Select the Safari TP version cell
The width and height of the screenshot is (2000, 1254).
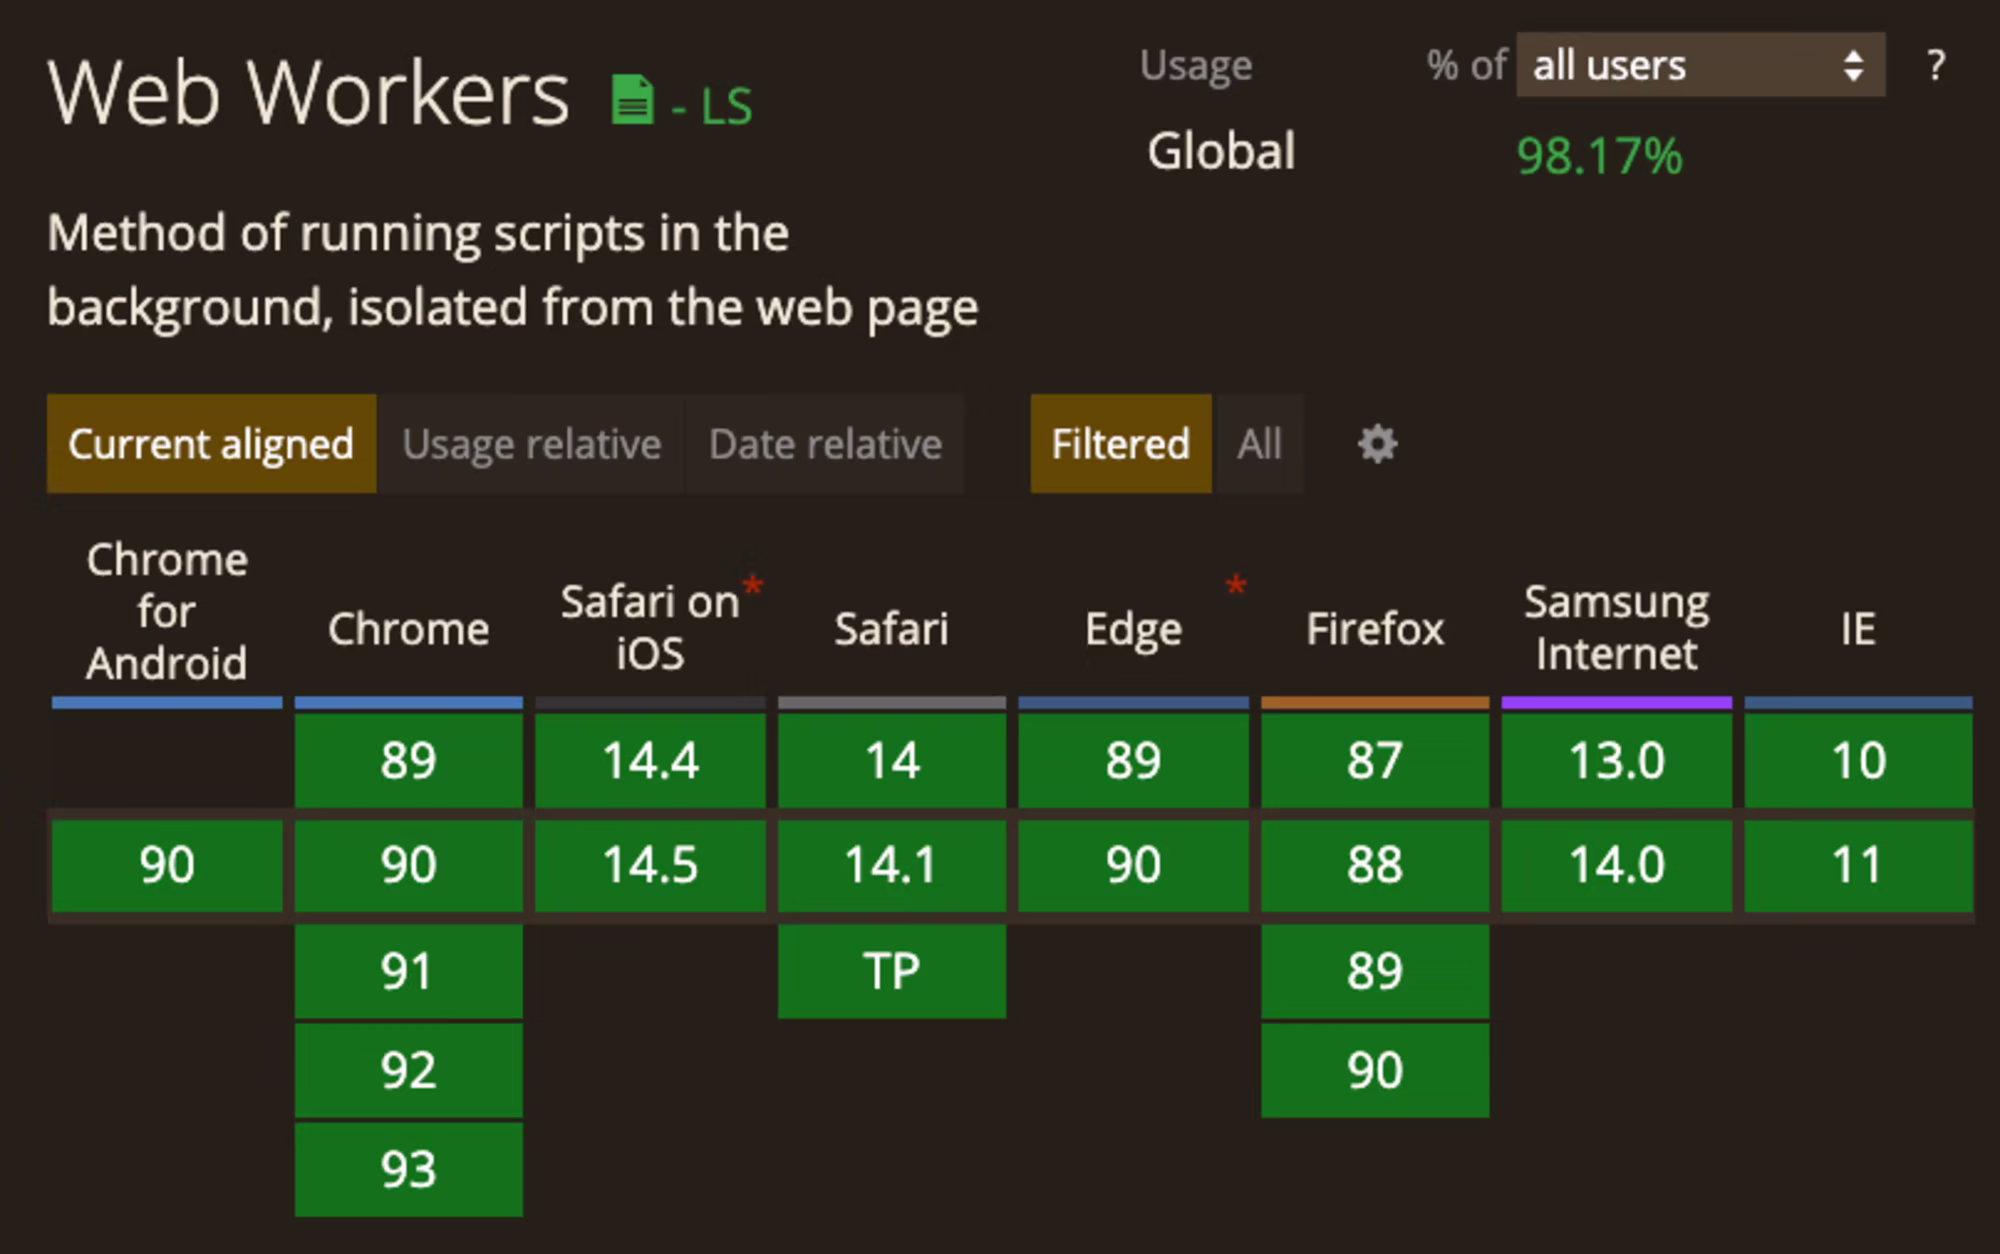pos(891,971)
